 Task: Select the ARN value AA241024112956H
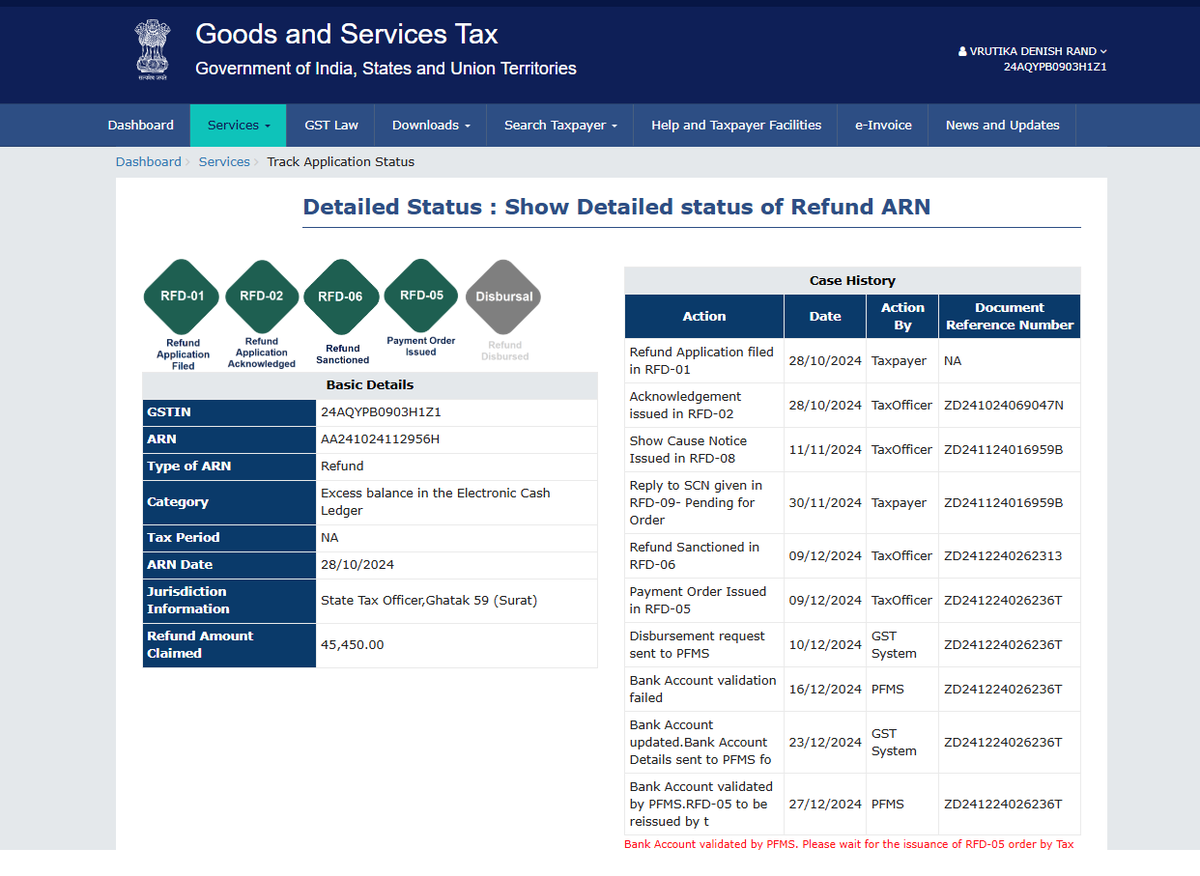point(380,439)
